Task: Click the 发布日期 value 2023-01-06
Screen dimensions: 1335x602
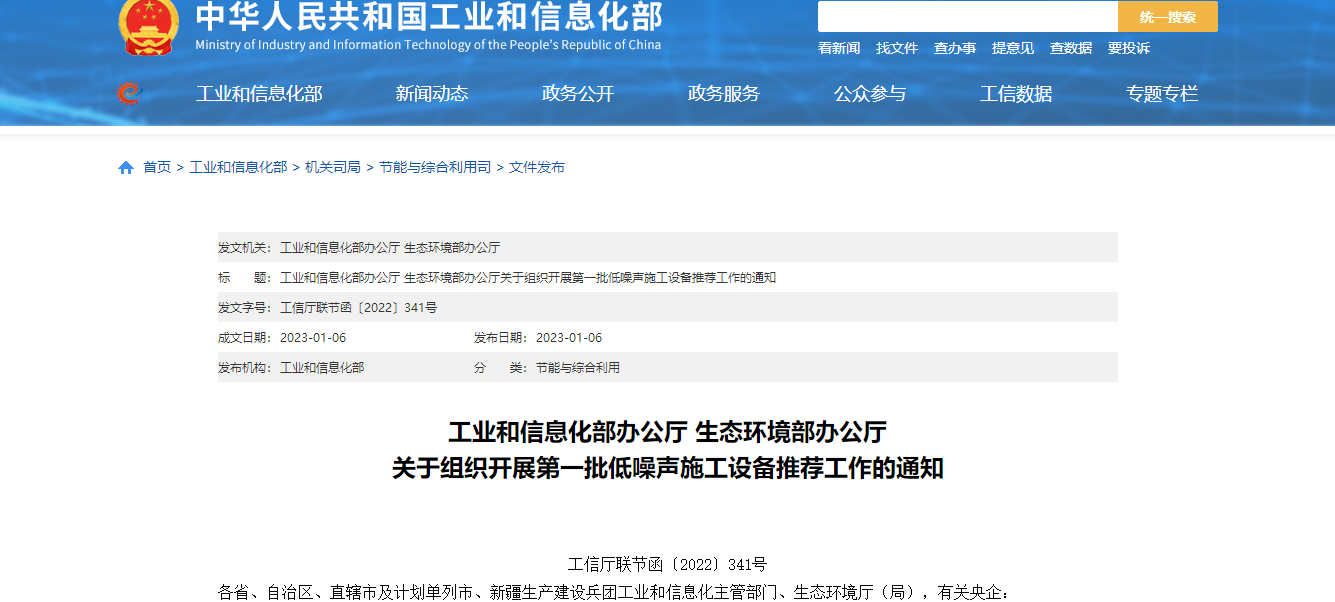Action: coord(569,338)
